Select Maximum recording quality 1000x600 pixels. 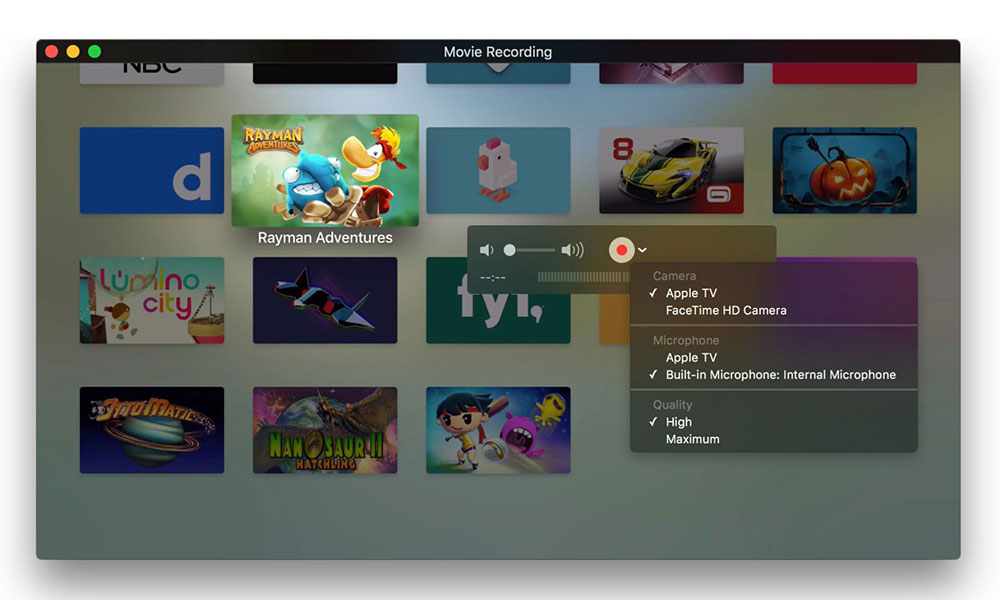(693, 439)
